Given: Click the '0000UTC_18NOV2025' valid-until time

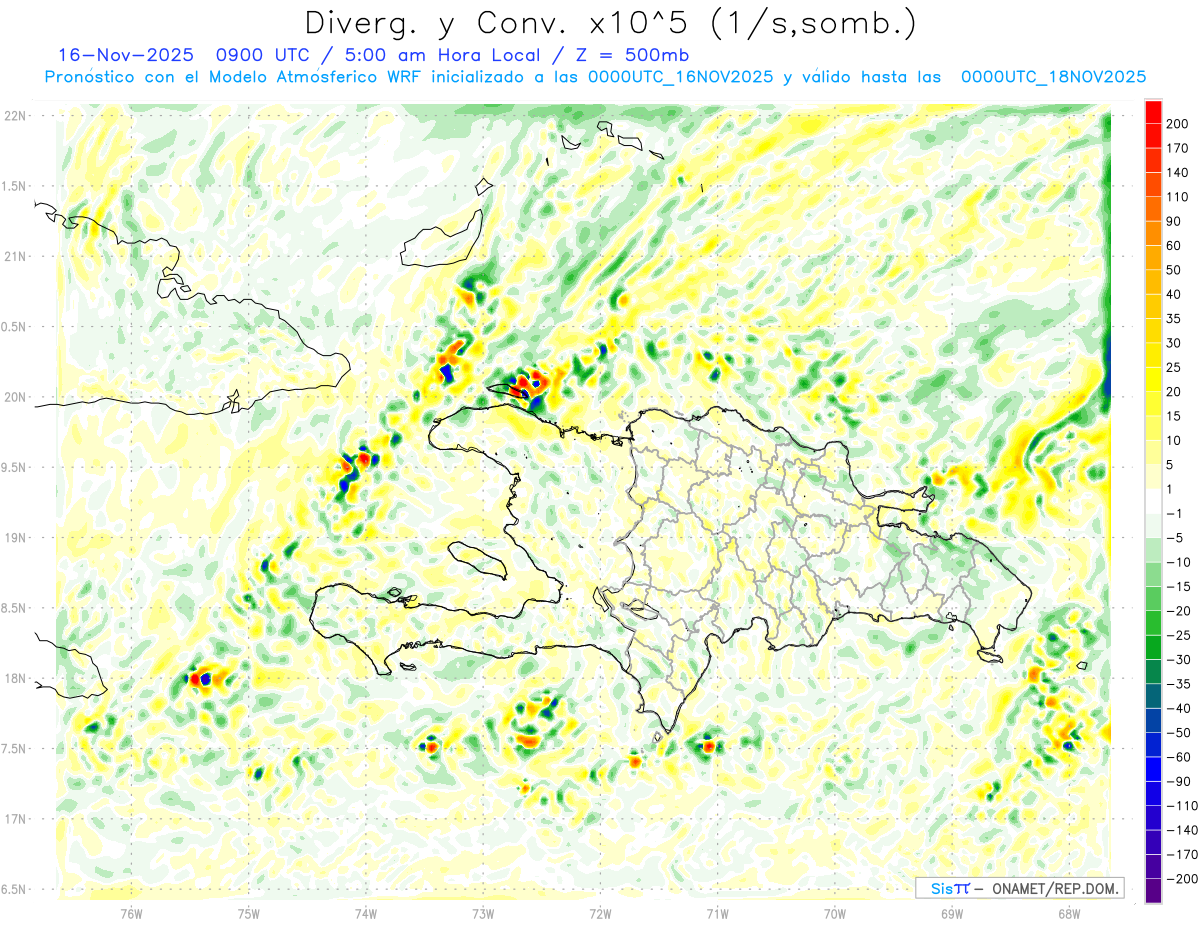Looking at the screenshot, I should (x=1053, y=77).
